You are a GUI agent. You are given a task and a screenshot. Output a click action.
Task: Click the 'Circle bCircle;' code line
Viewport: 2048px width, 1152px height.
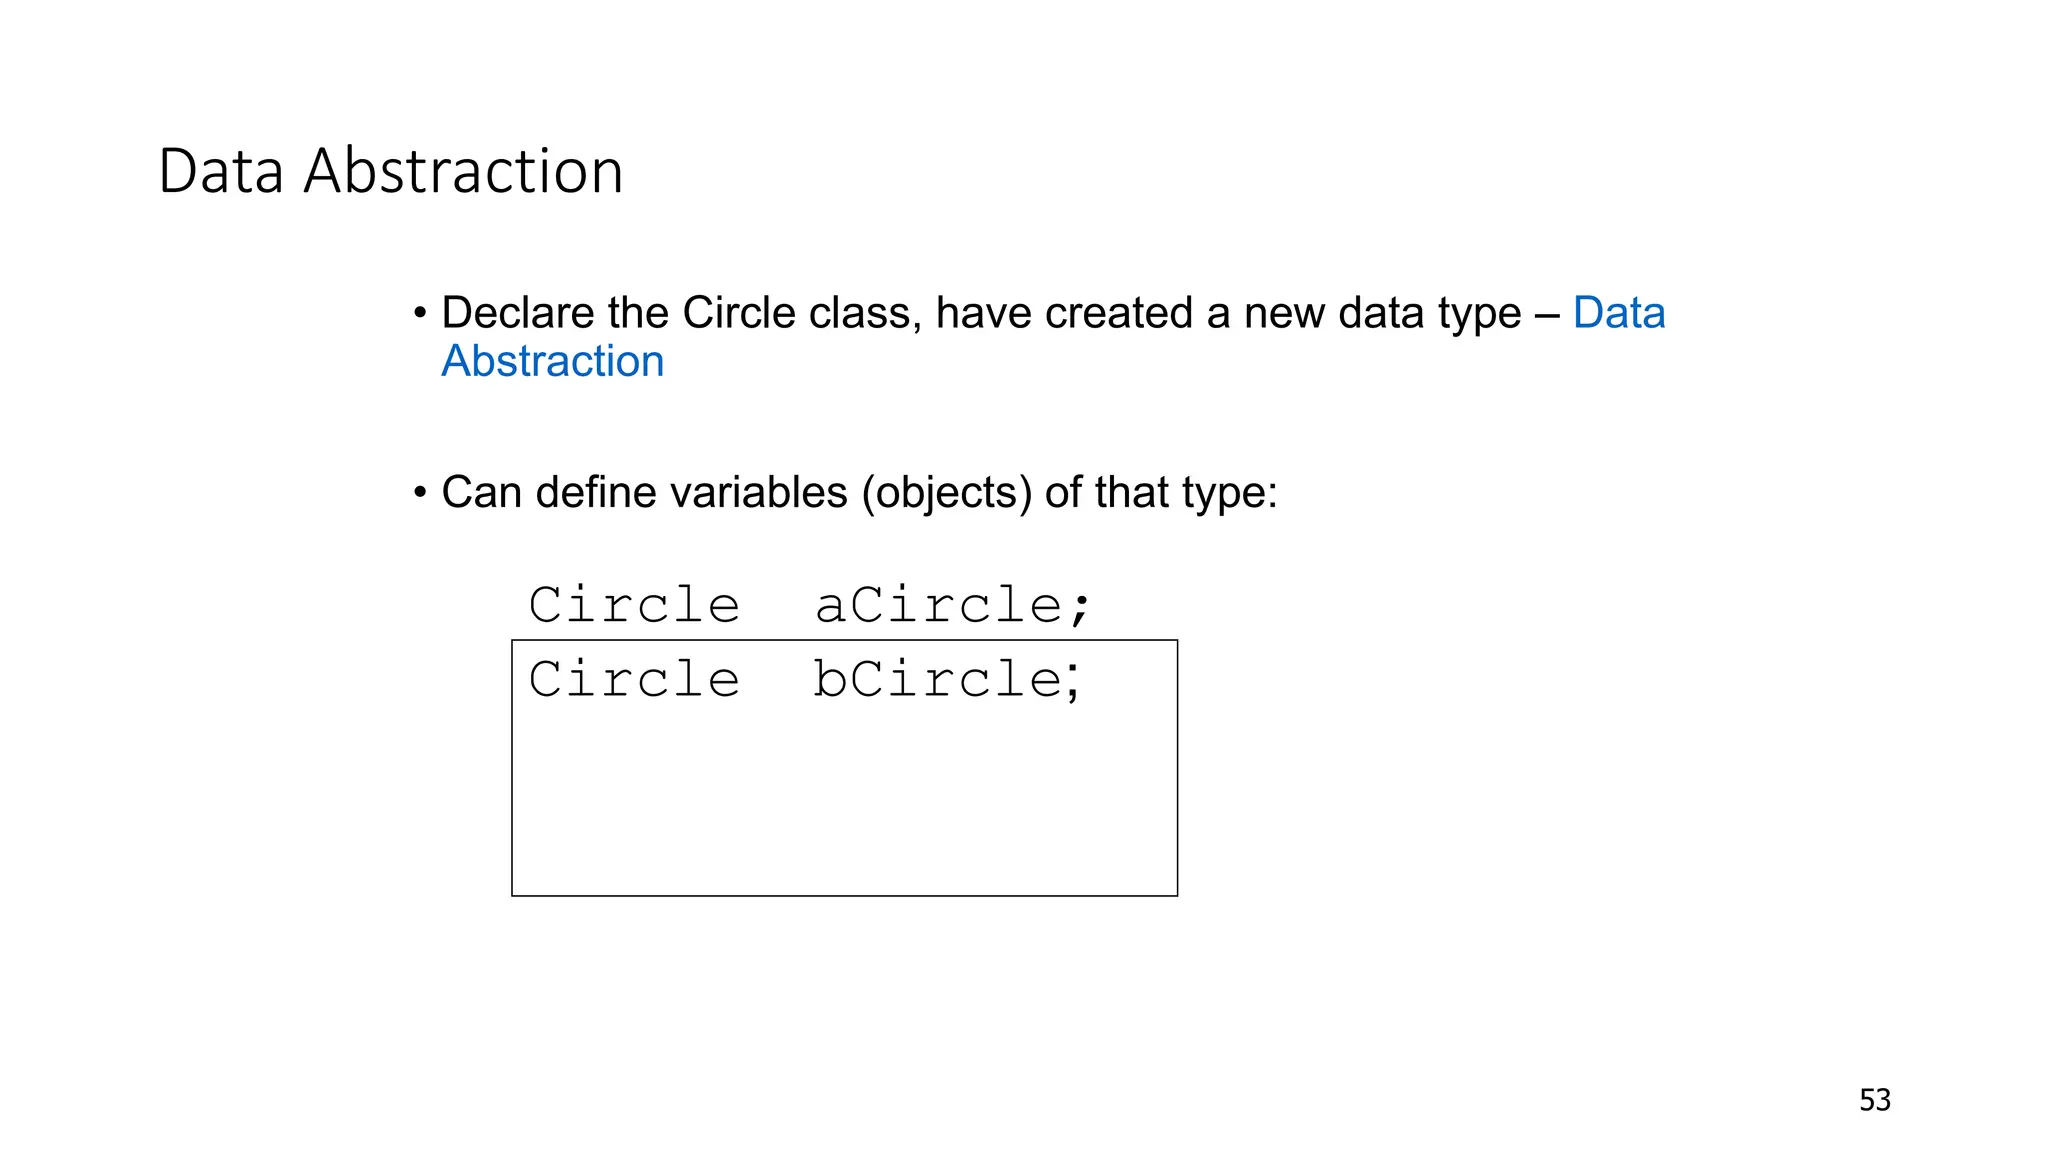805,680
